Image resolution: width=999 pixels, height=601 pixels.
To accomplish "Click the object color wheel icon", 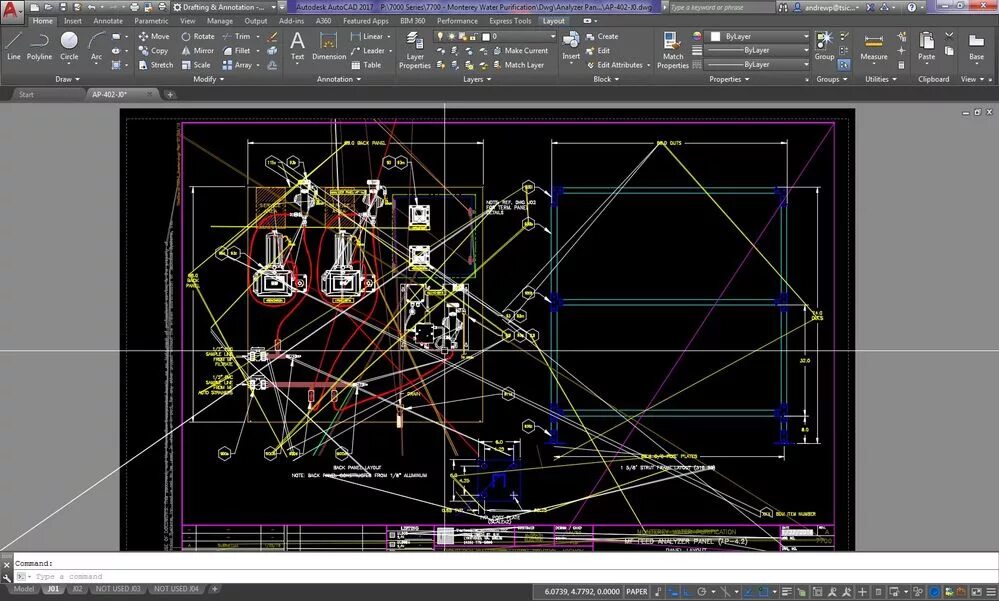I will pyautogui.click(x=696, y=36).
